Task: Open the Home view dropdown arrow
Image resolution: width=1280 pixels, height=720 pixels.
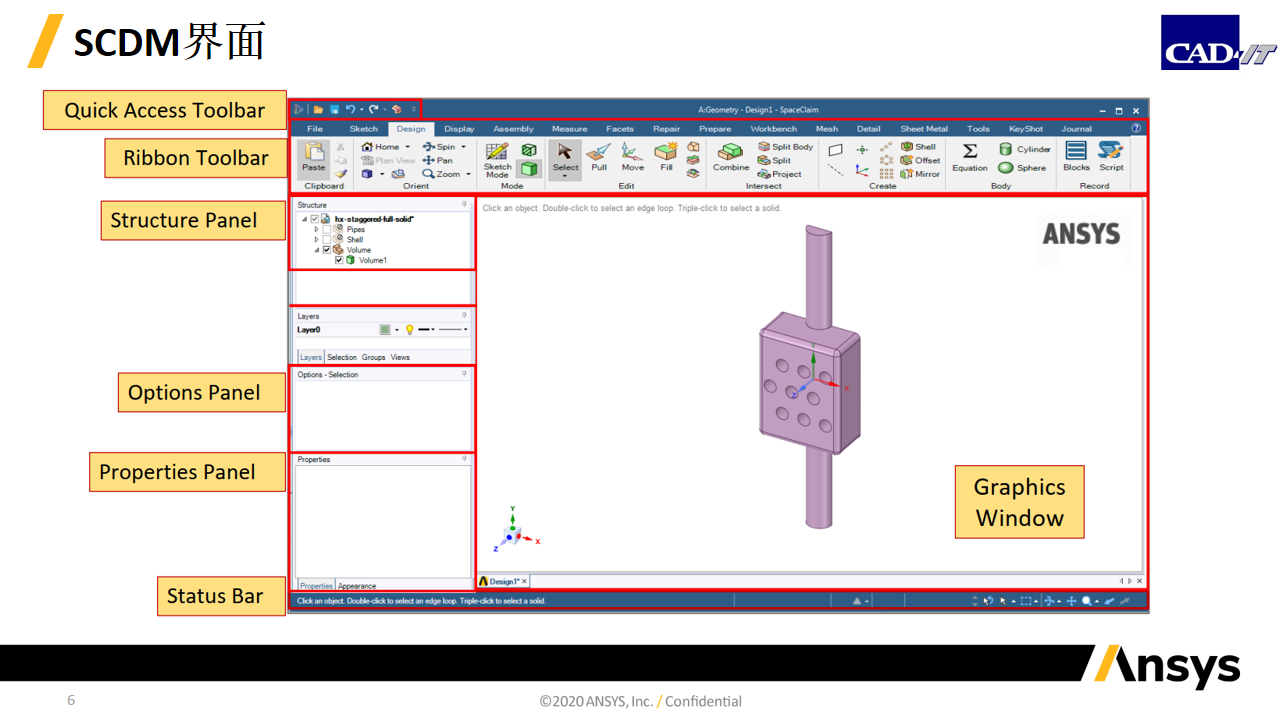Action: click(x=407, y=147)
